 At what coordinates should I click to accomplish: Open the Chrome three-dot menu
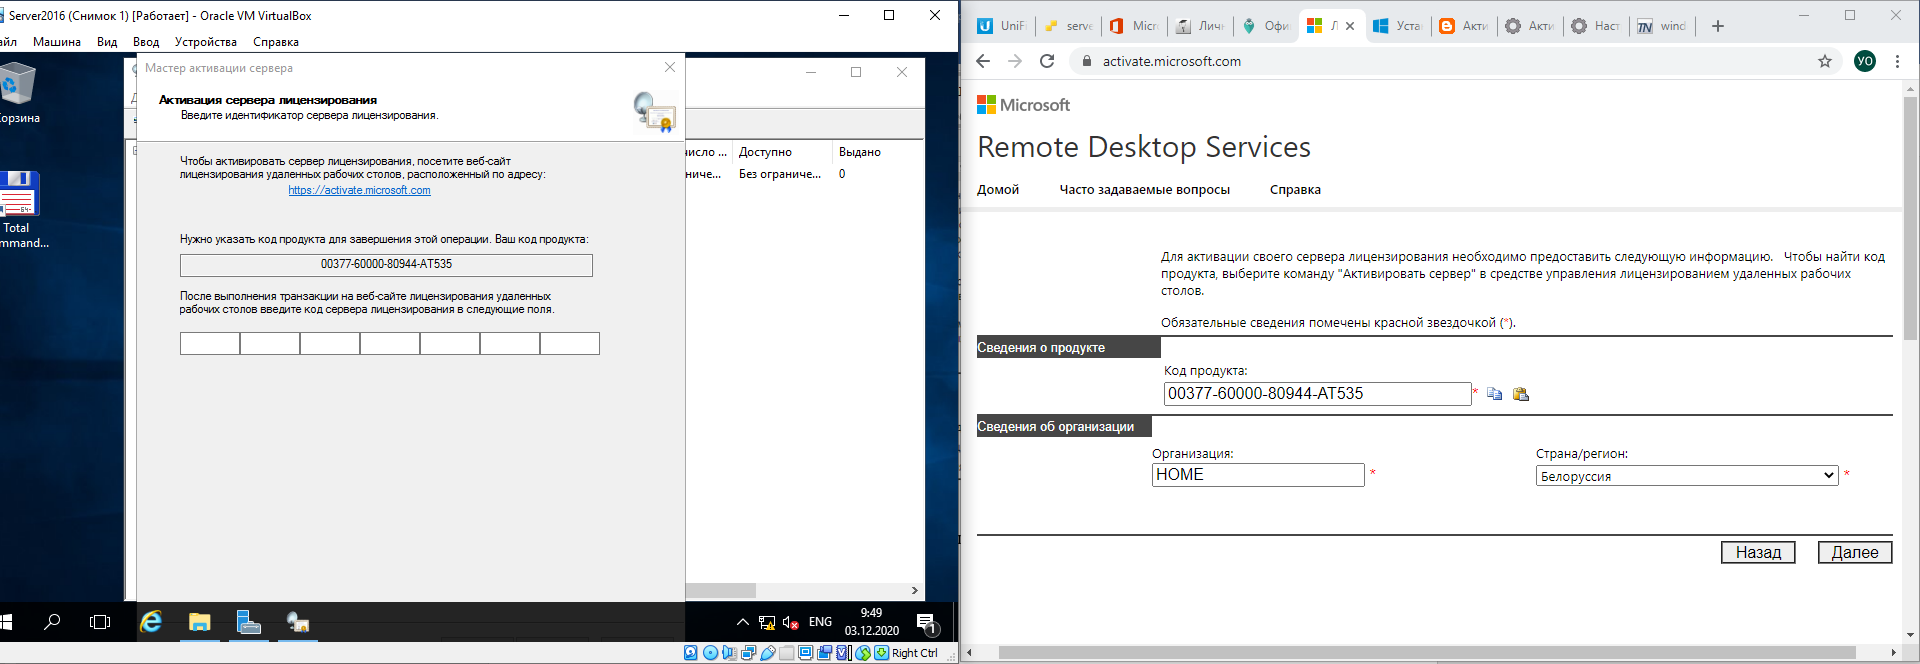[x=1897, y=61]
